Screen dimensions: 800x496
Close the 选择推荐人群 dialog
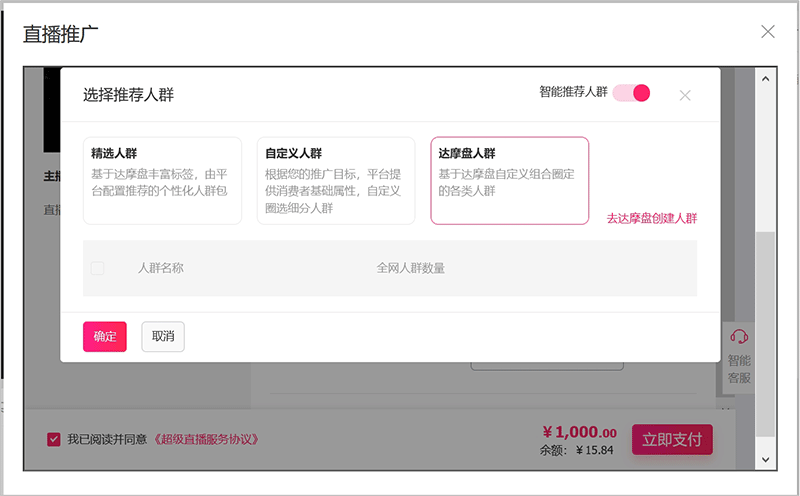685,95
